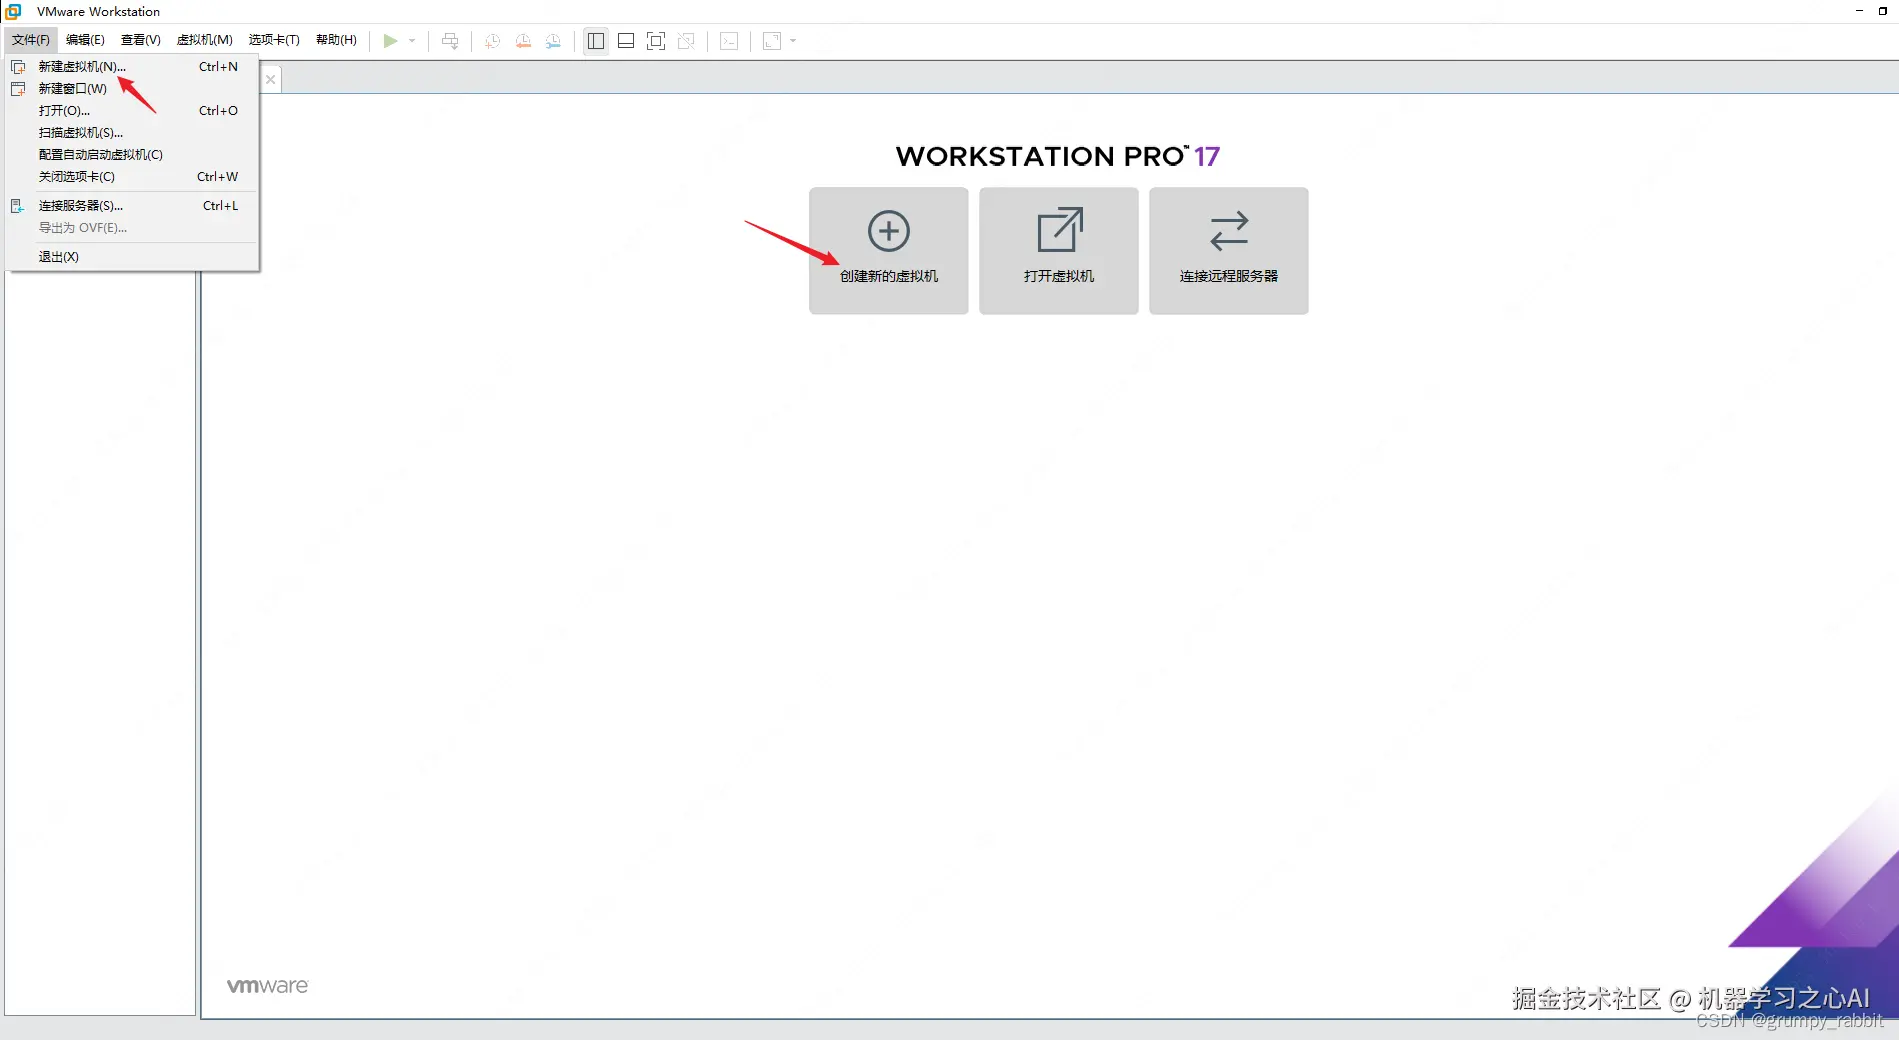Viewport: 1899px width, 1040px height.
Task: Choose 扫描虚拟机(S)... menu entry
Action: [x=132, y=133]
